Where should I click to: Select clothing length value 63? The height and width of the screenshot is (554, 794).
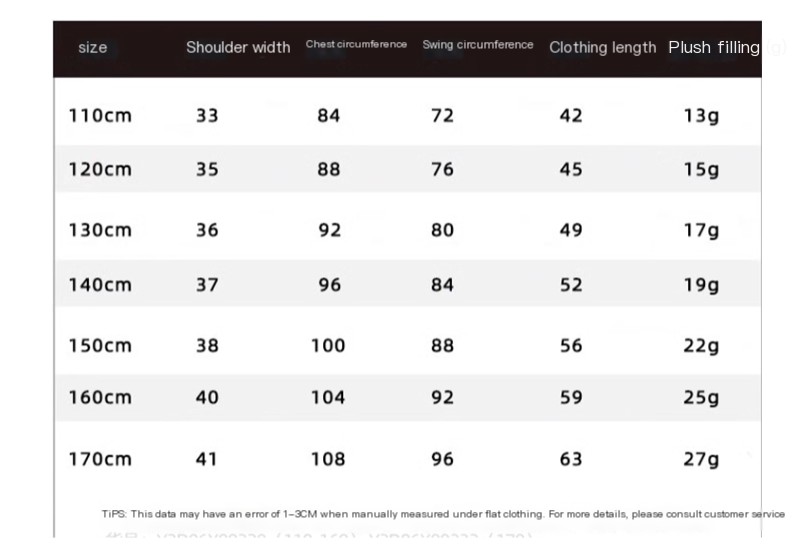tap(571, 460)
